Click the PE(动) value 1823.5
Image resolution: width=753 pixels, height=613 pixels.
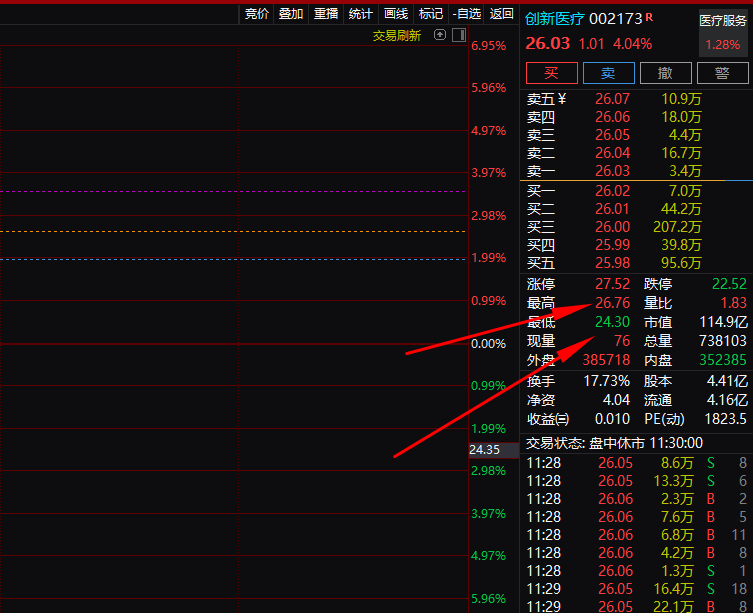click(725, 419)
